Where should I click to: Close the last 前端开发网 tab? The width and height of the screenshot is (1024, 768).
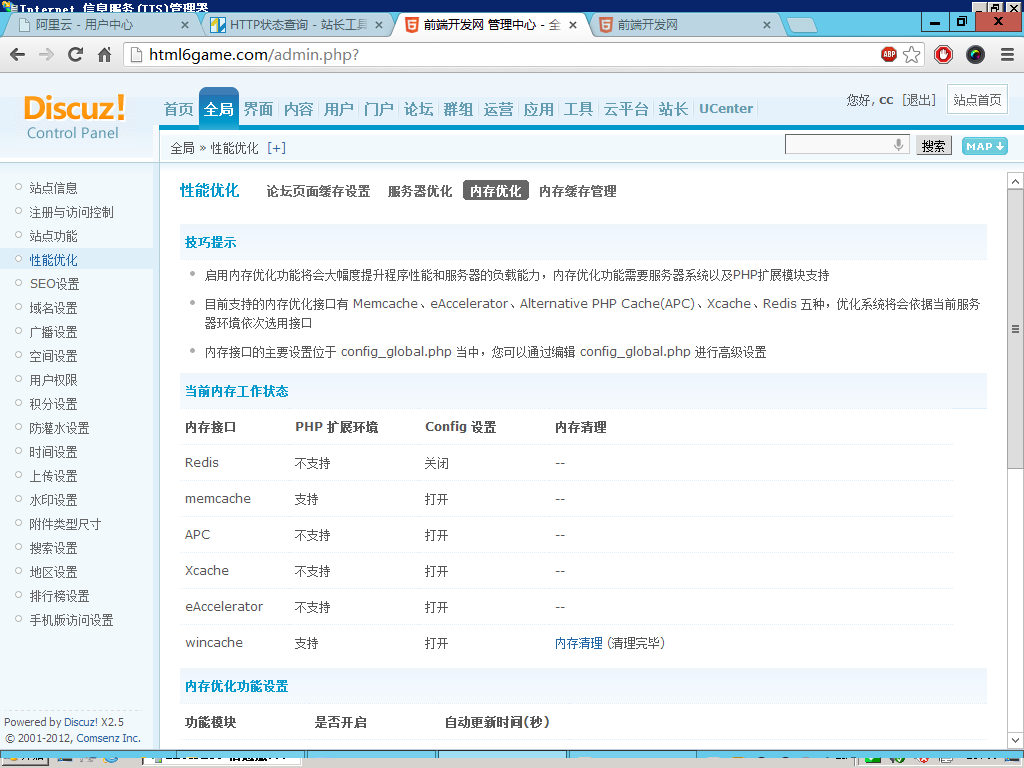coord(767,25)
